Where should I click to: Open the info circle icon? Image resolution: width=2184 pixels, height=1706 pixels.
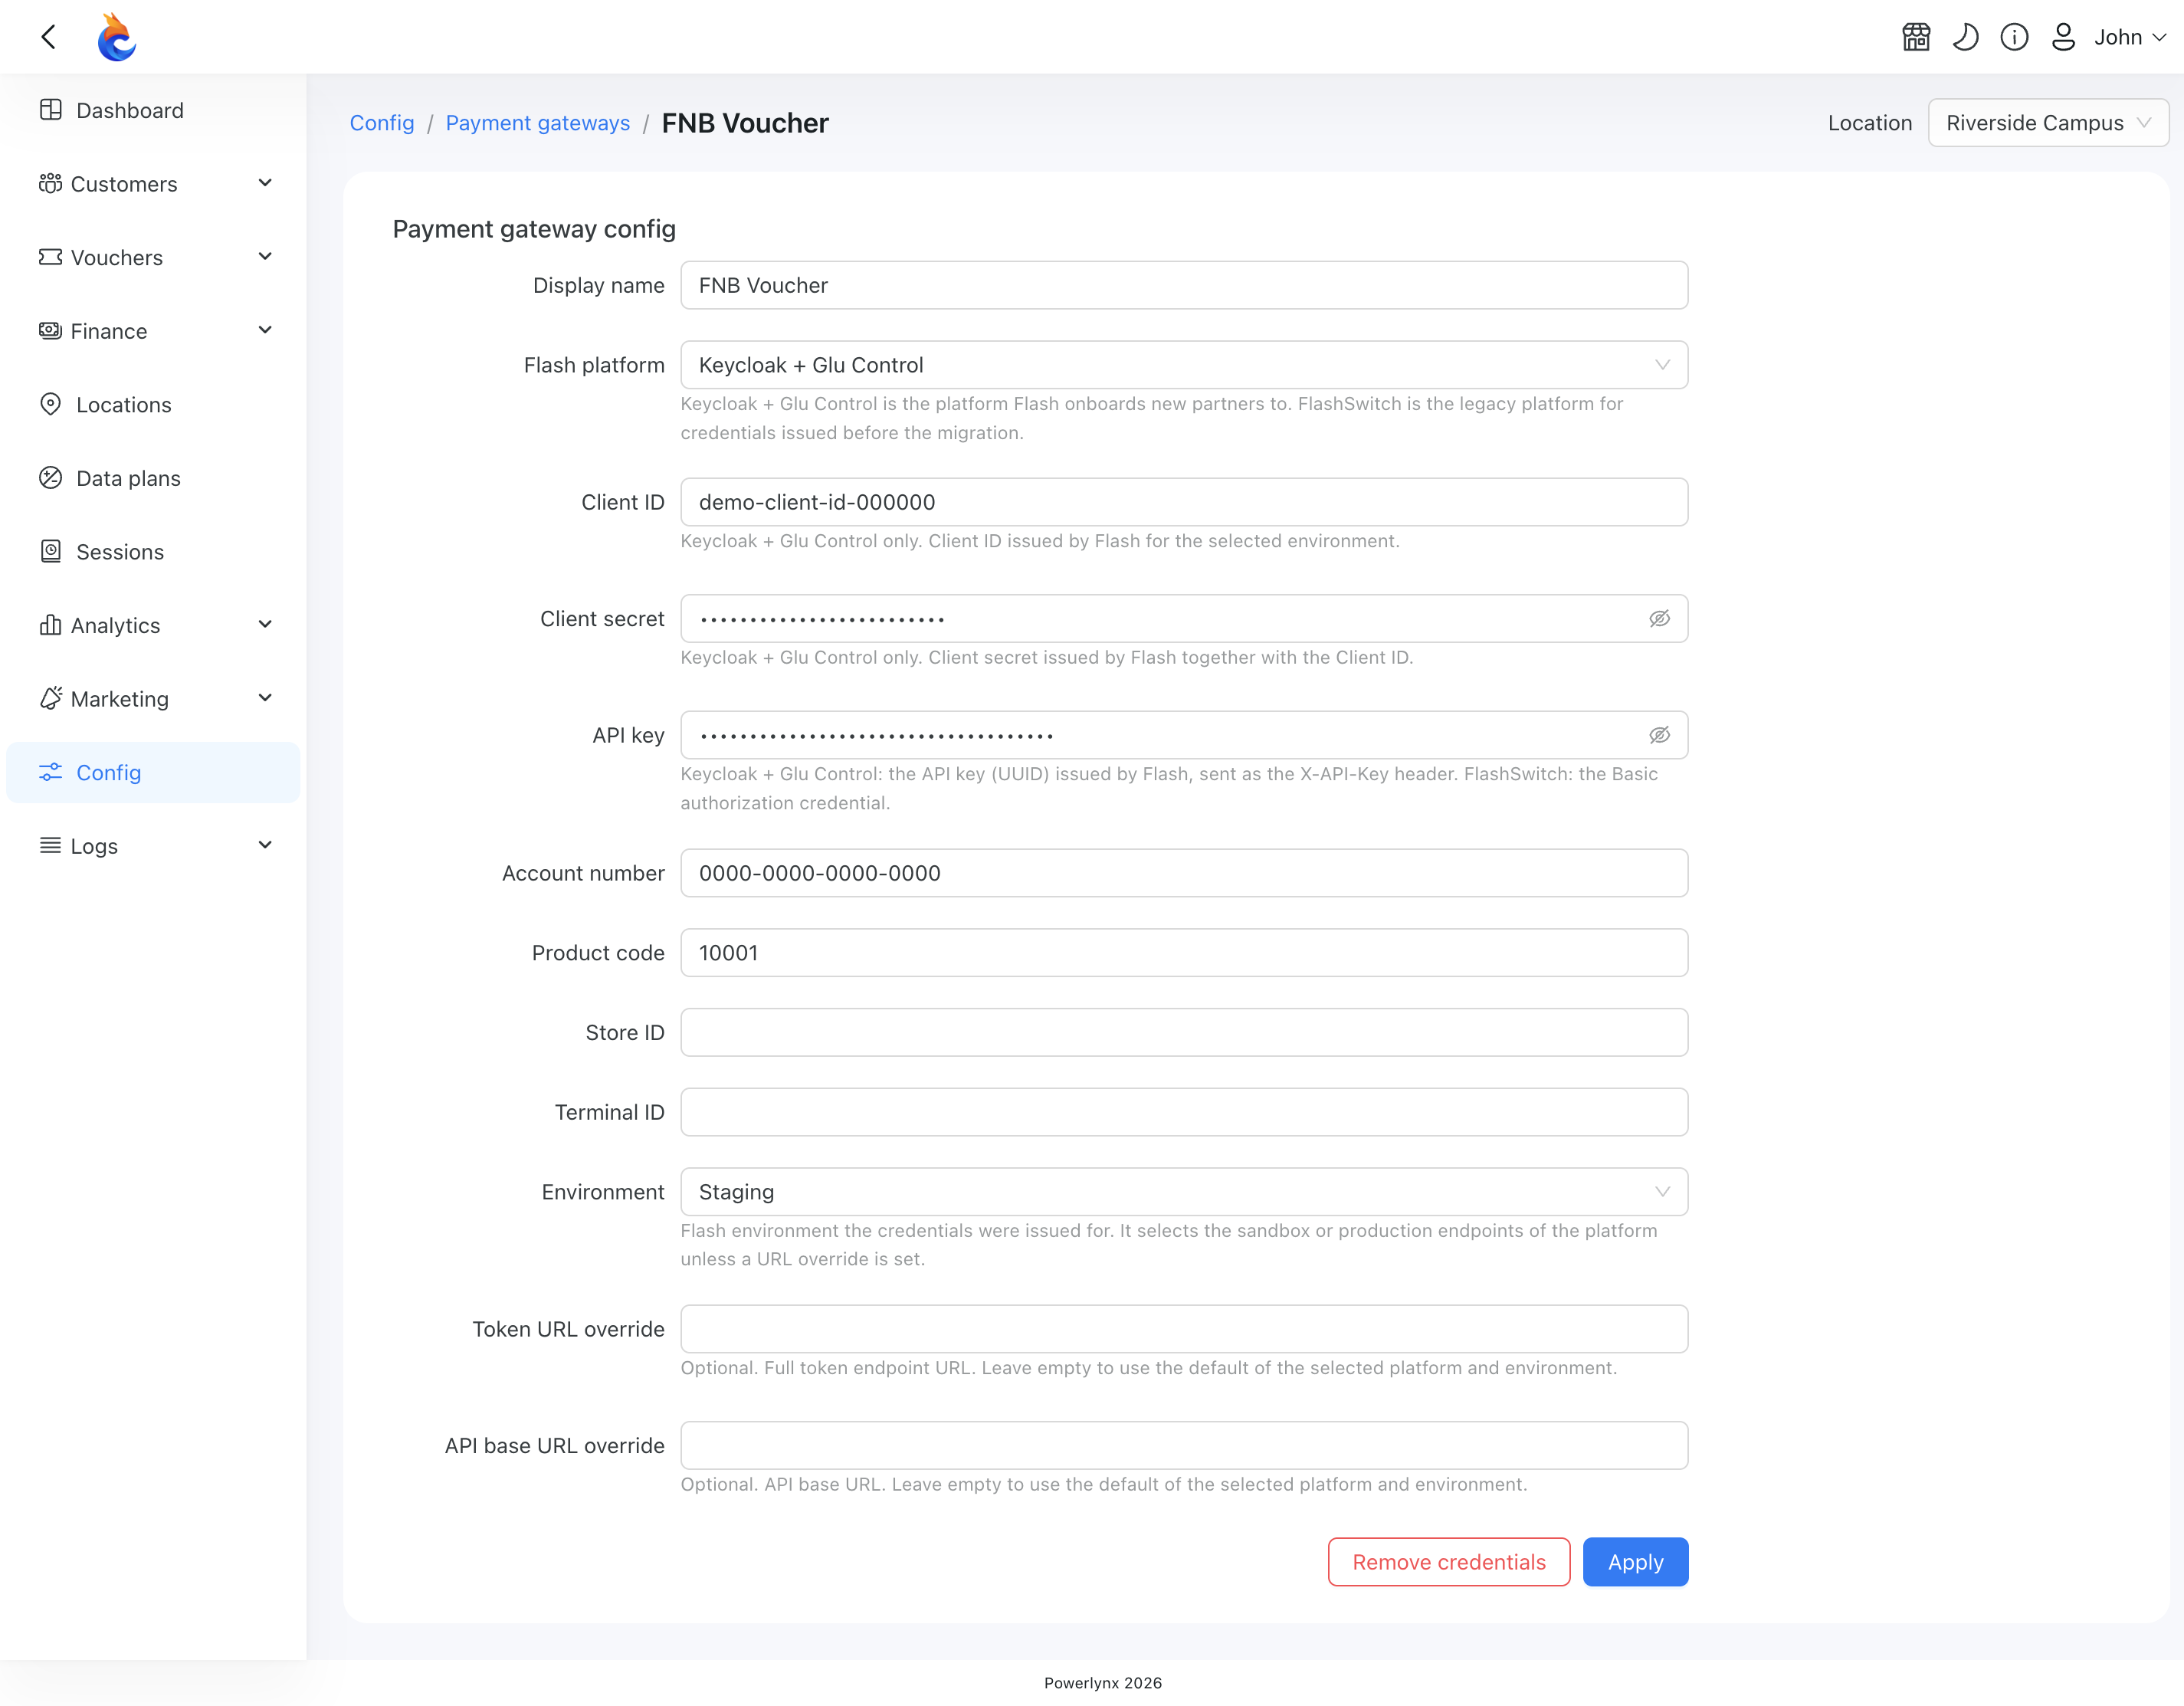click(x=2014, y=37)
